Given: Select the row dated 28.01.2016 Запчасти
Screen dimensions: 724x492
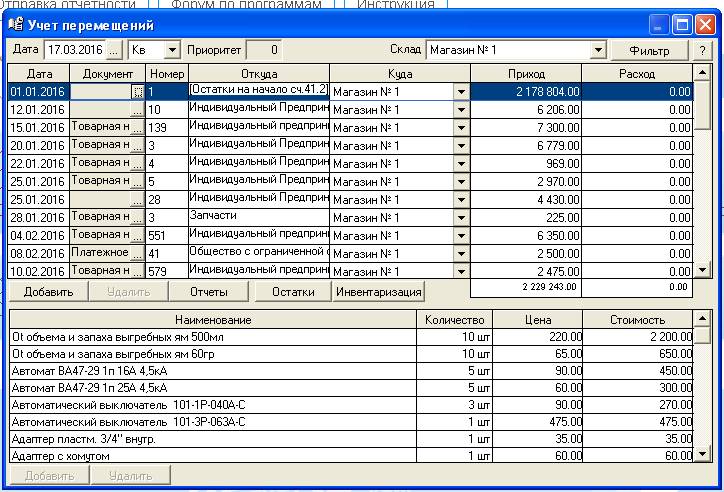Looking at the screenshot, I should [260, 217].
